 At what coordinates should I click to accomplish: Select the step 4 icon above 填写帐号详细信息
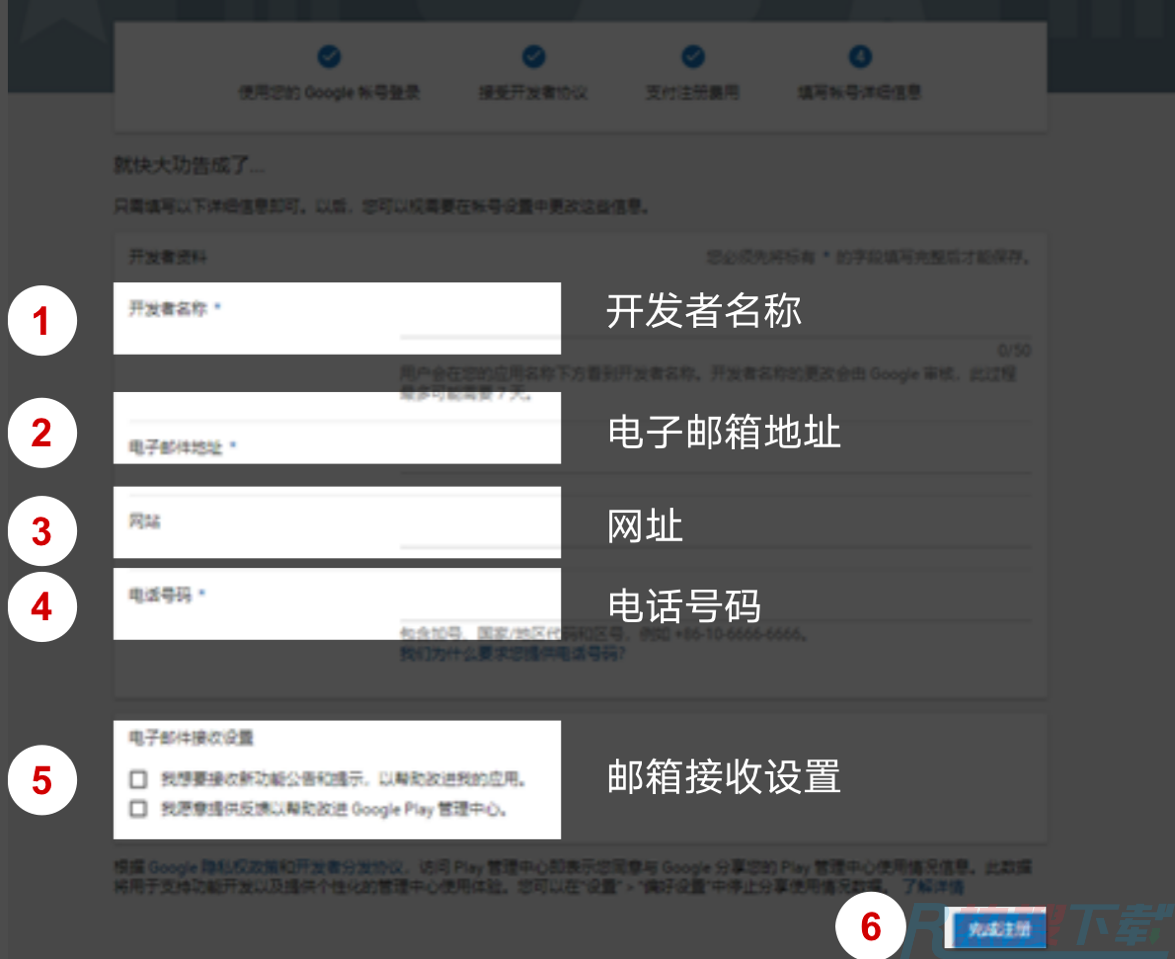860,56
